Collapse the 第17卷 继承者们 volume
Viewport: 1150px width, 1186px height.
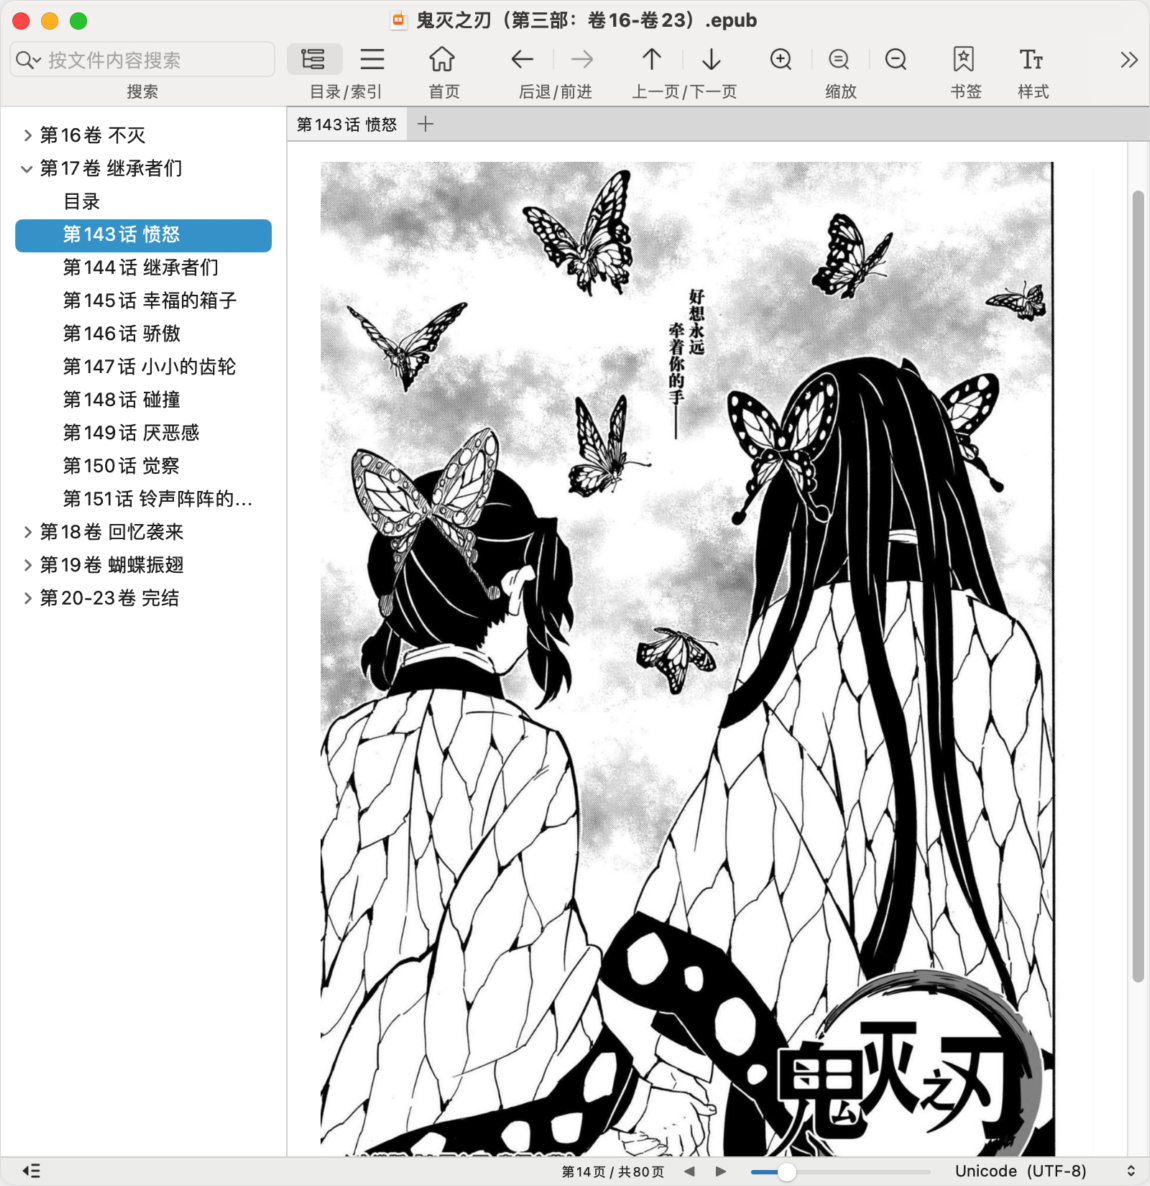click(x=27, y=169)
